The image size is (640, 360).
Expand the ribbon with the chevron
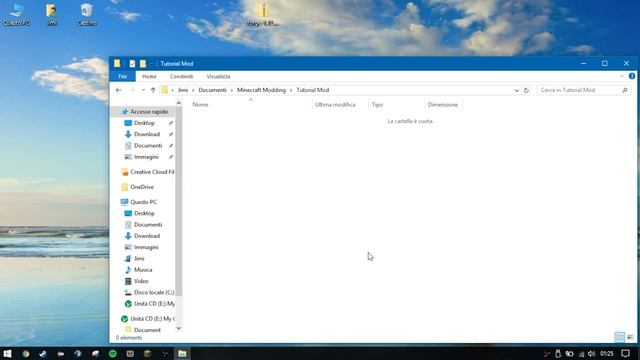pyautogui.click(x=621, y=76)
